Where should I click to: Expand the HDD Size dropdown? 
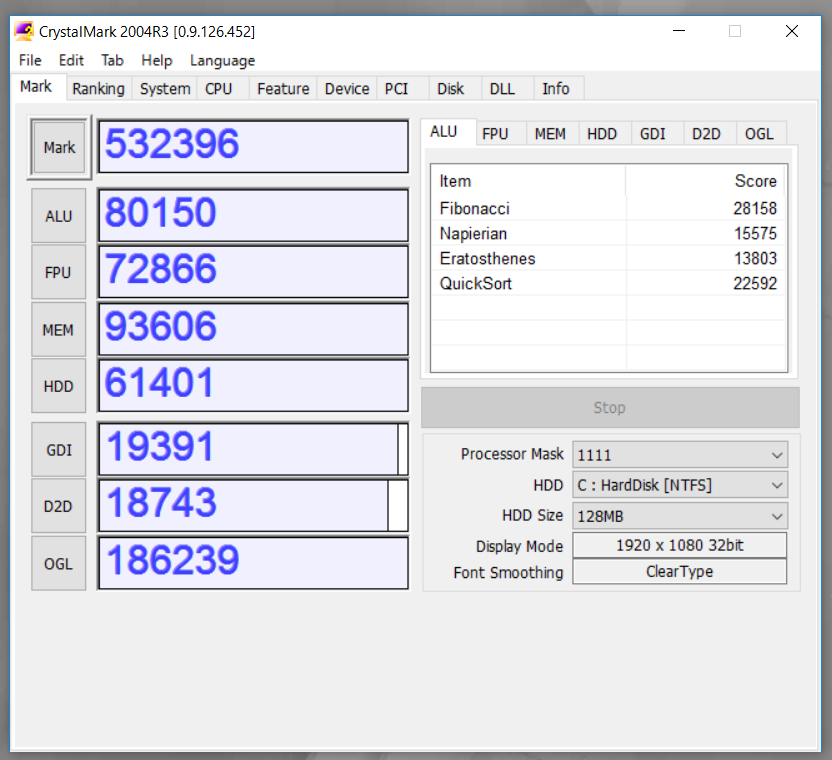[x=680, y=516]
